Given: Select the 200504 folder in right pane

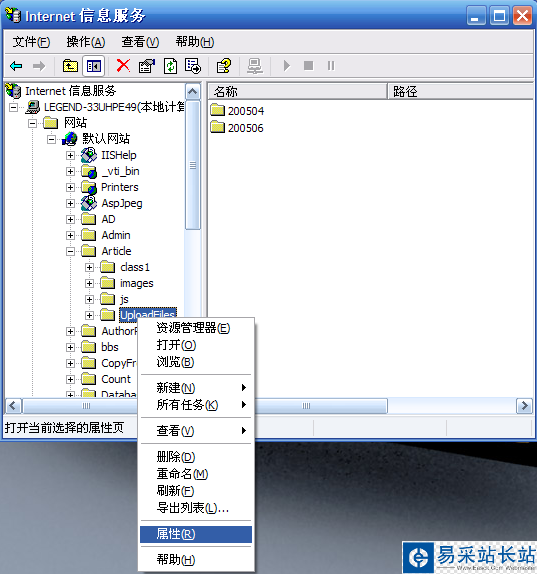Looking at the screenshot, I should click(237, 110).
